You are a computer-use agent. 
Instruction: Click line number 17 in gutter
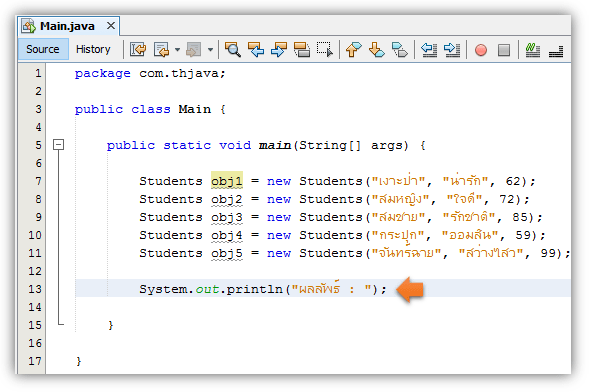(x=35, y=361)
